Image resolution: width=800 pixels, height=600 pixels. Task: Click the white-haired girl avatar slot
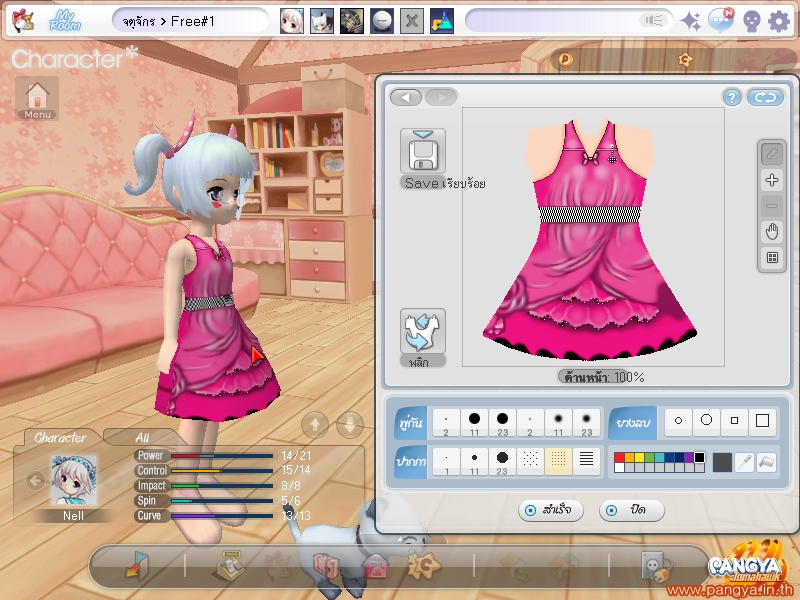point(292,21)
